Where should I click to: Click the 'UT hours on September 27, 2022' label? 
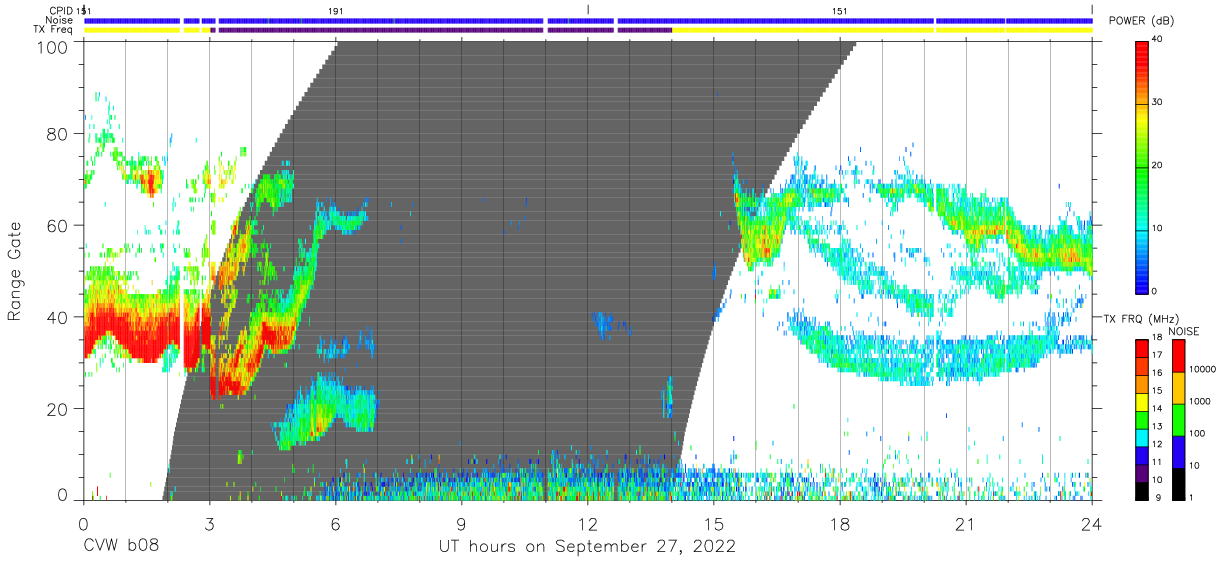[x=587, y=547]
